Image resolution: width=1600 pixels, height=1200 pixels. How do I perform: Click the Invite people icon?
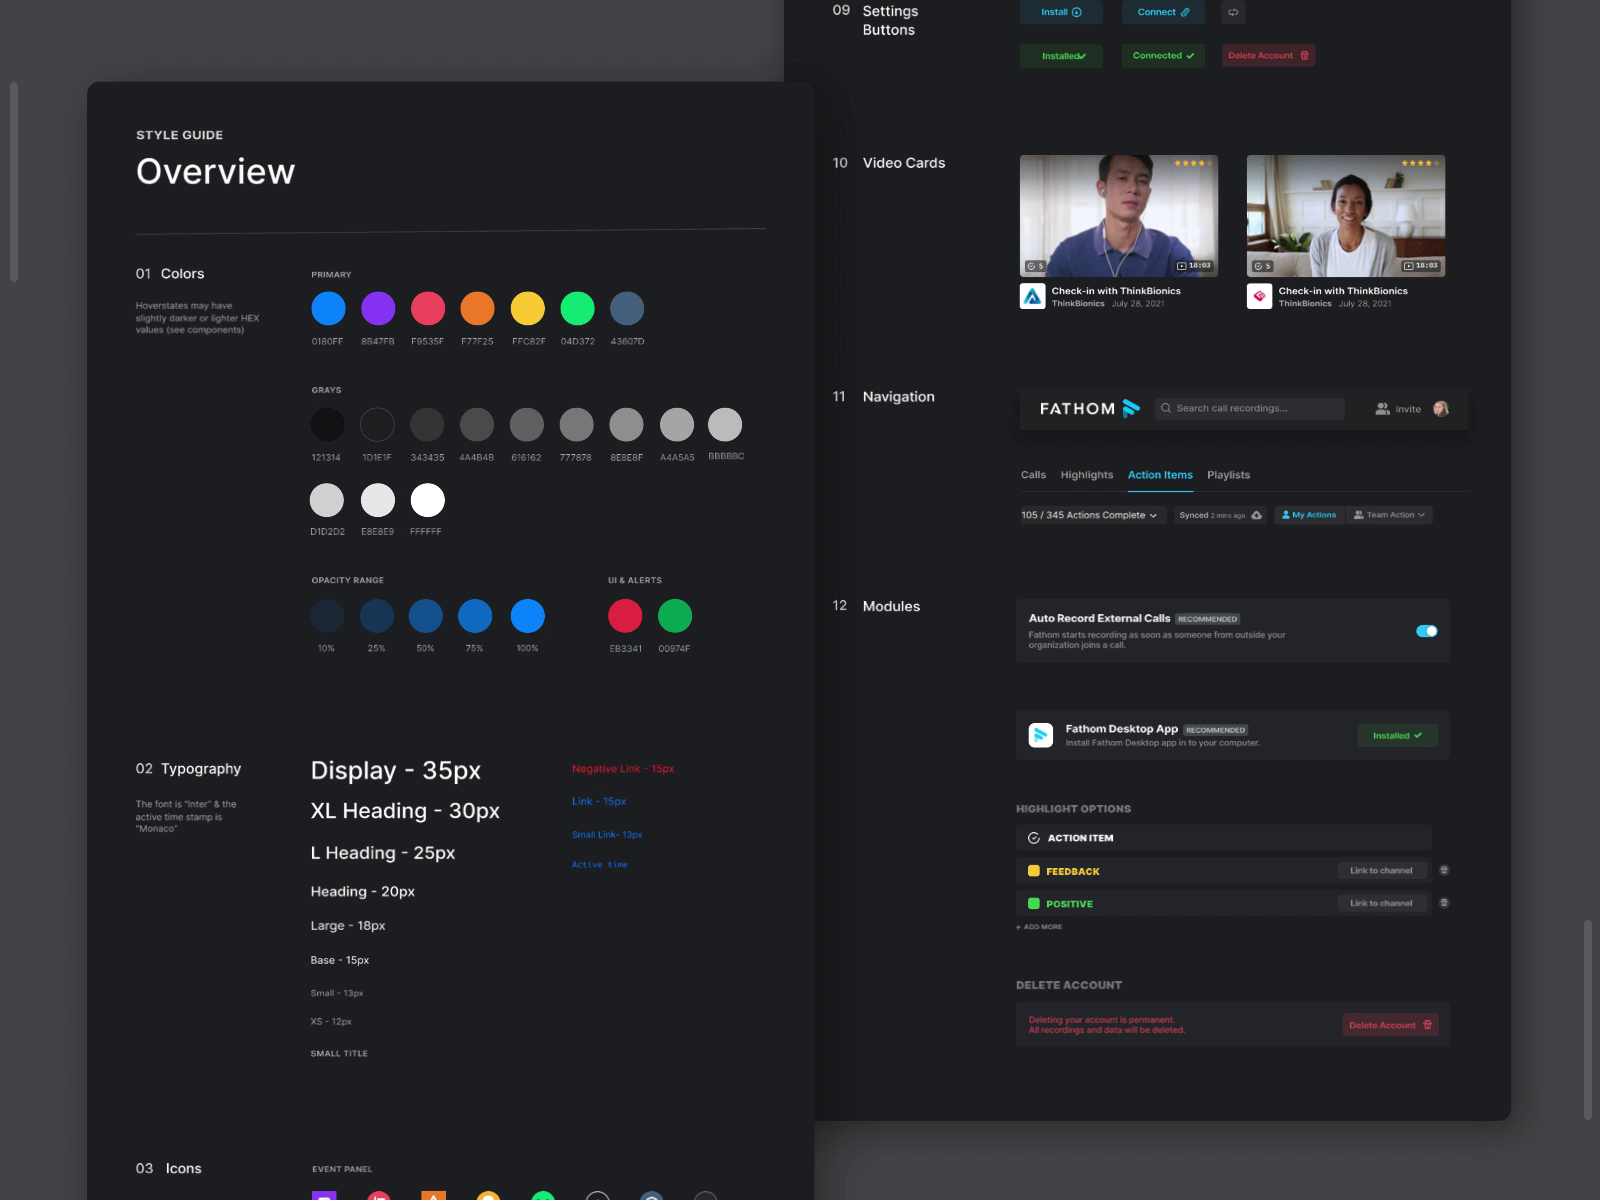pos(1381,408)
